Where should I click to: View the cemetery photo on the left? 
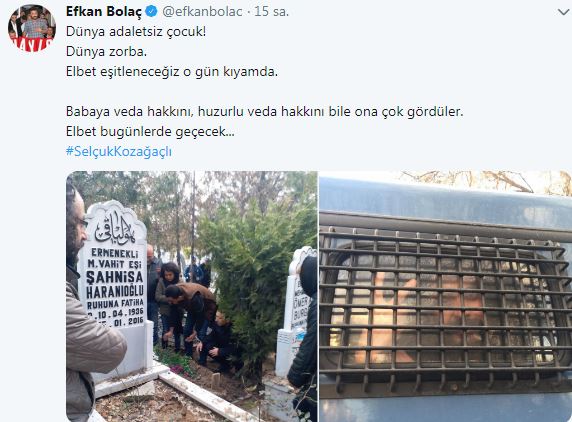192,296
